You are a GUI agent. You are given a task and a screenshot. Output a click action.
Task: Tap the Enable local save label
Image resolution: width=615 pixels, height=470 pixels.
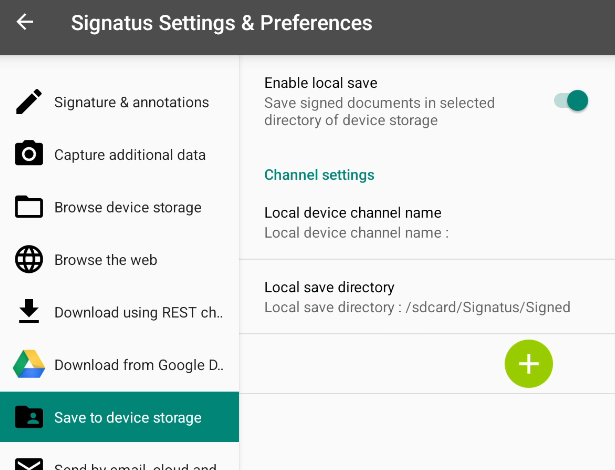pos(320,83)
